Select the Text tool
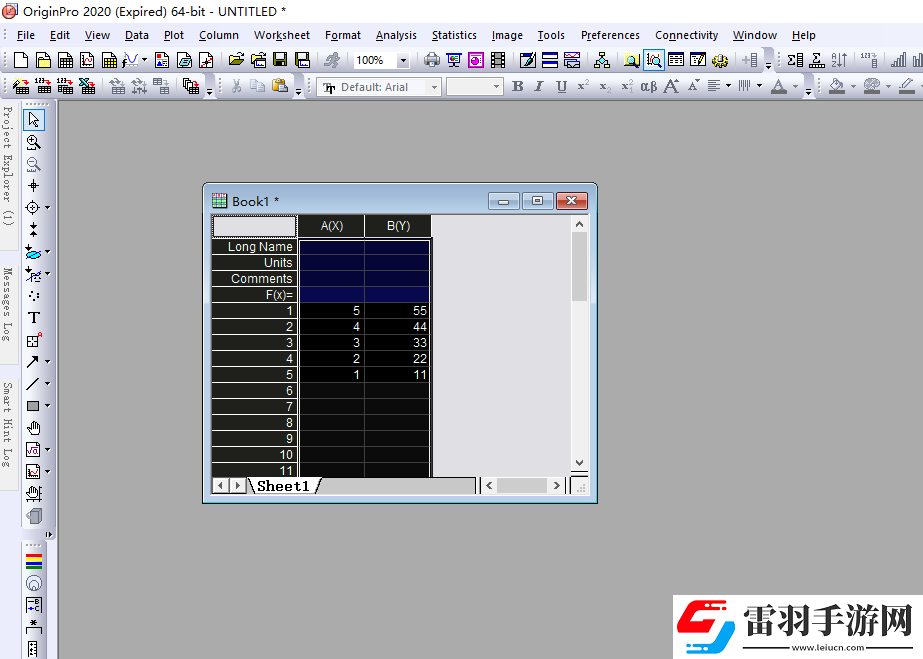Screen dimensions: 923x659 click(x=33, y=317)
